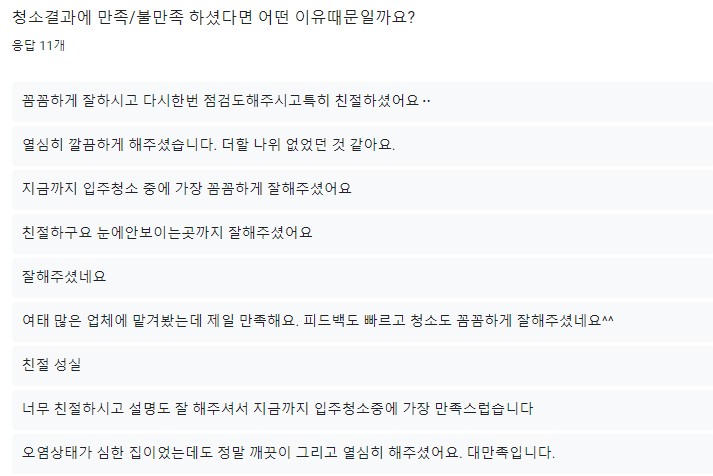The width and height of the screenshot is (713, 476).
Task: Click the words 대만족입니다 in the last response
Action: (x=511, y=453)
